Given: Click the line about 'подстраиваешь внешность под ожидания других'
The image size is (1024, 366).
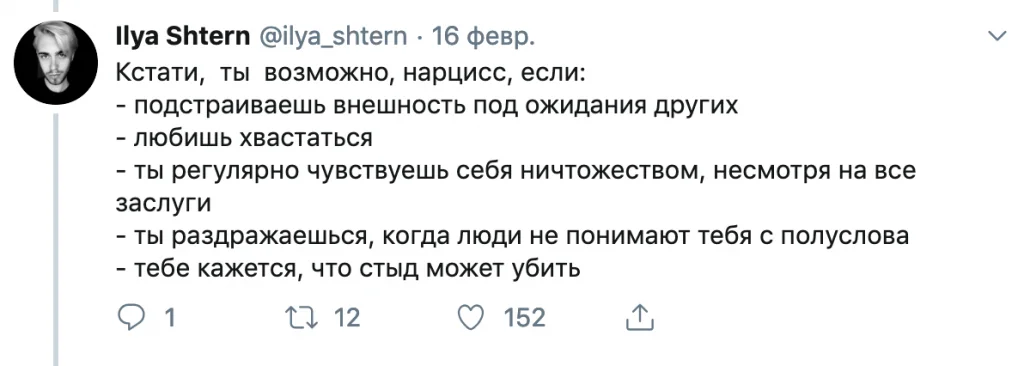Looking at the screenshot, I should click(426, 105).
